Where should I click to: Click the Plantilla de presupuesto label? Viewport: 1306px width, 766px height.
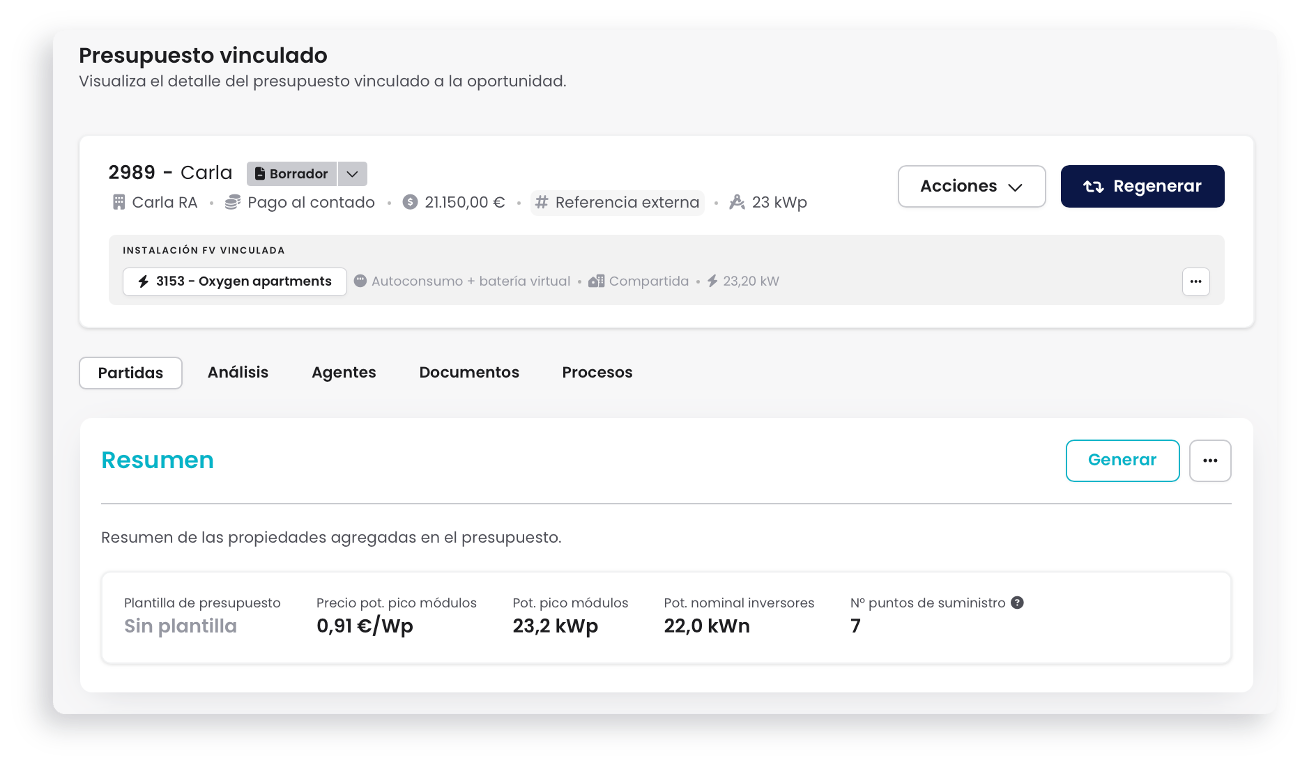coord(202,603)
